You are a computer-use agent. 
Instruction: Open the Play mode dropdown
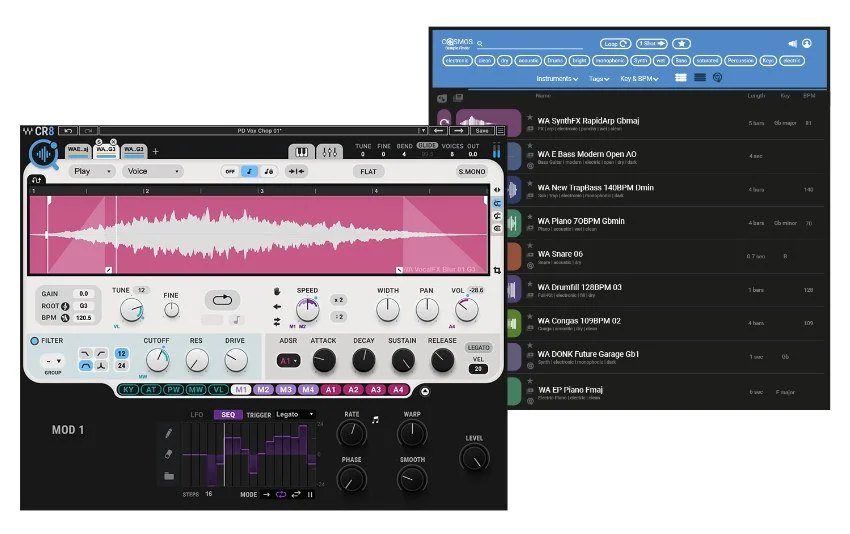tap(92, 171)
